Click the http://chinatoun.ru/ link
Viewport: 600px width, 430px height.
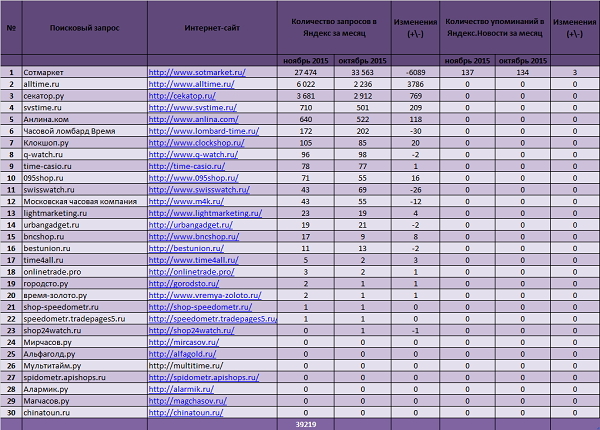pos(186,413)
